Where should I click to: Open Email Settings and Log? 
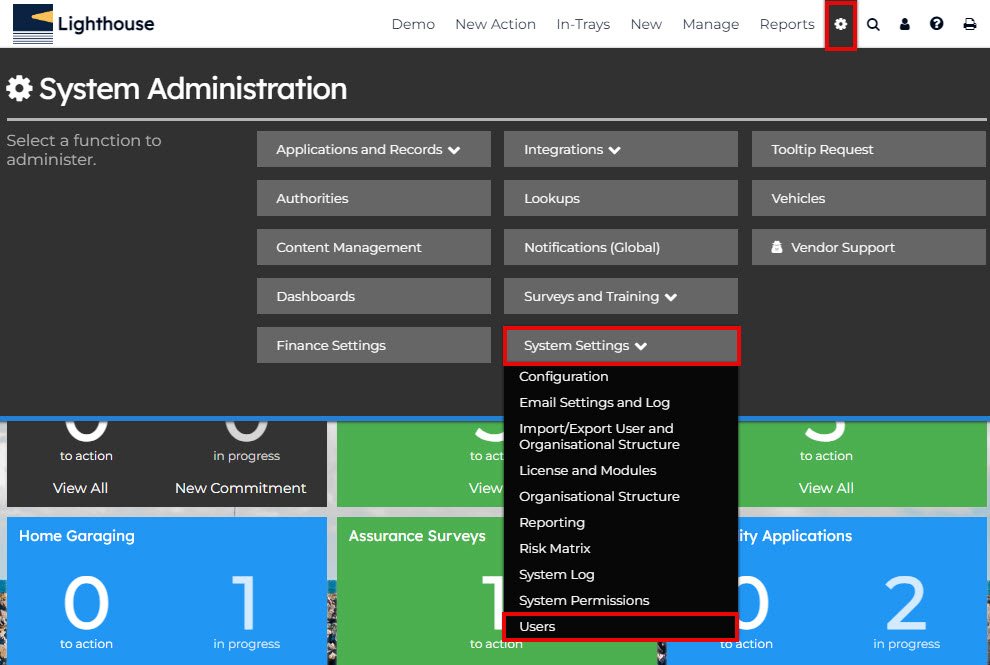pyautogui.click(x=594, y=402)
